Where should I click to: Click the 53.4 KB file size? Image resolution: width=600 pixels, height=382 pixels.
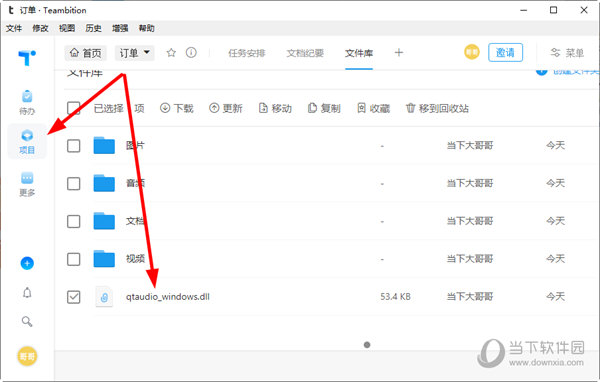(395, 297)
